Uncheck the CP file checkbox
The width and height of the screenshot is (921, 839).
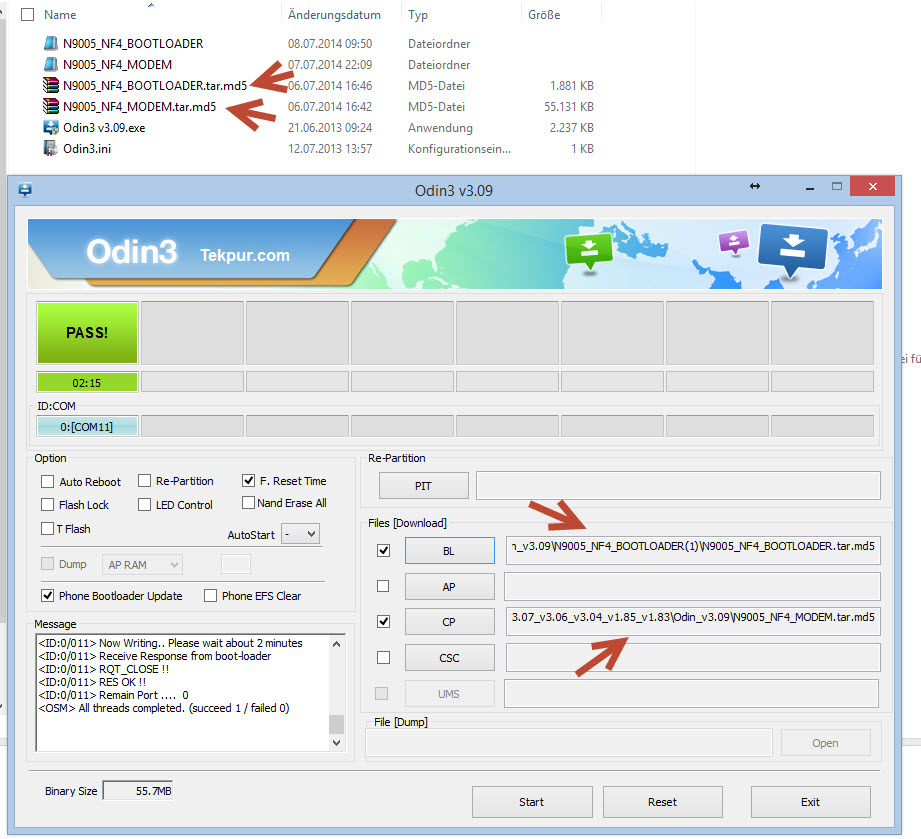[383, 622]
